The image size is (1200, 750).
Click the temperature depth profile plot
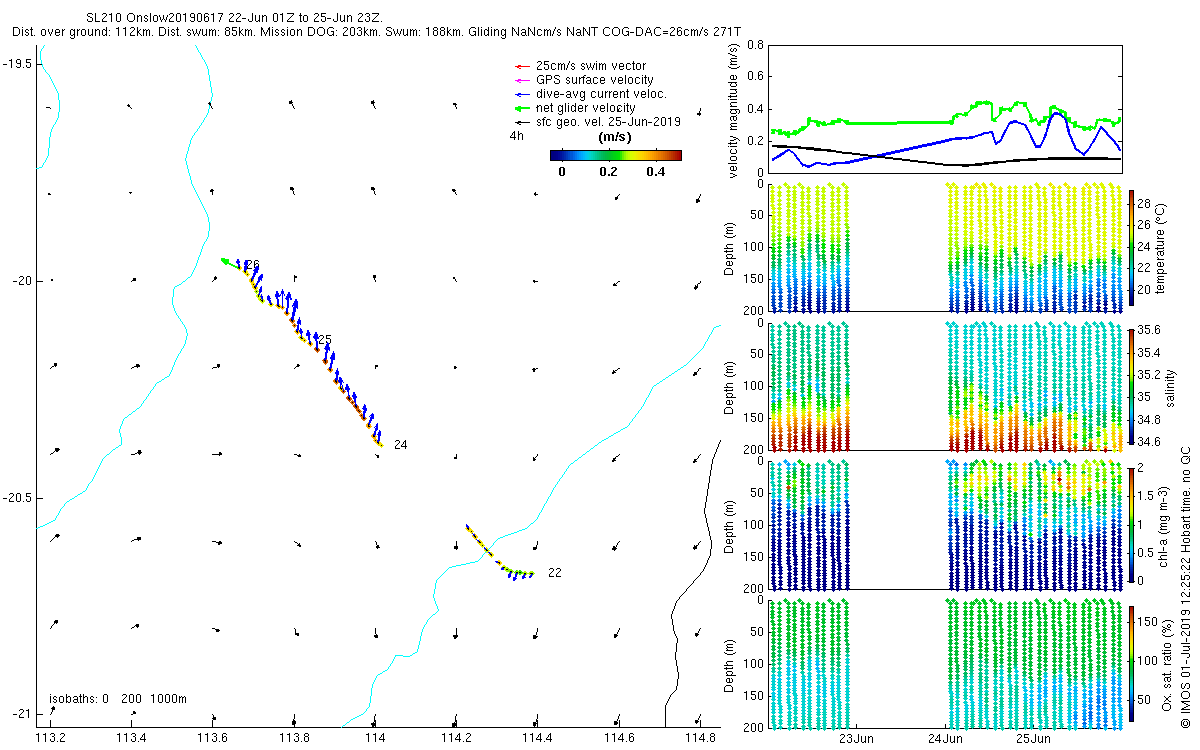945,247
